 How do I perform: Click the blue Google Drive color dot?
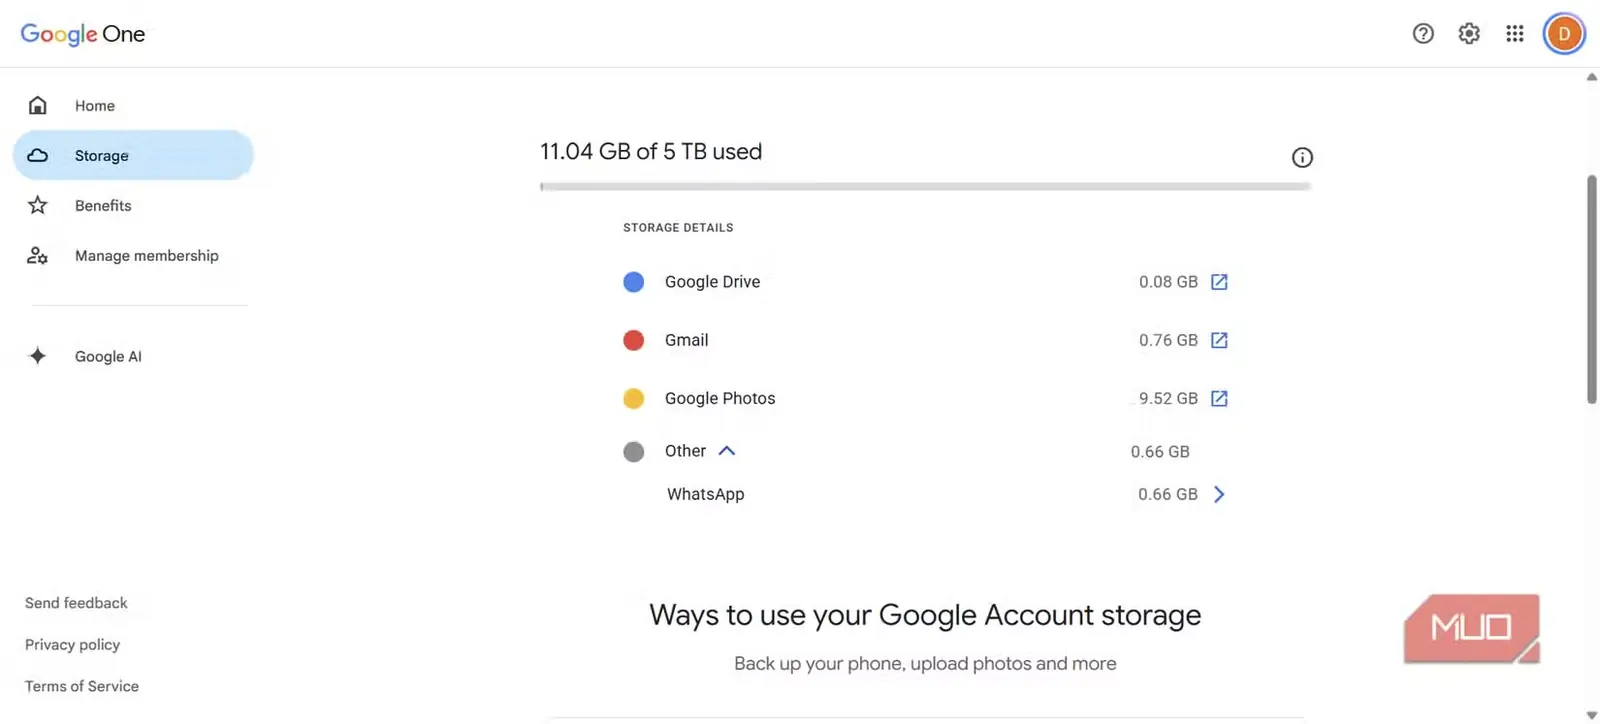[634, 282]
